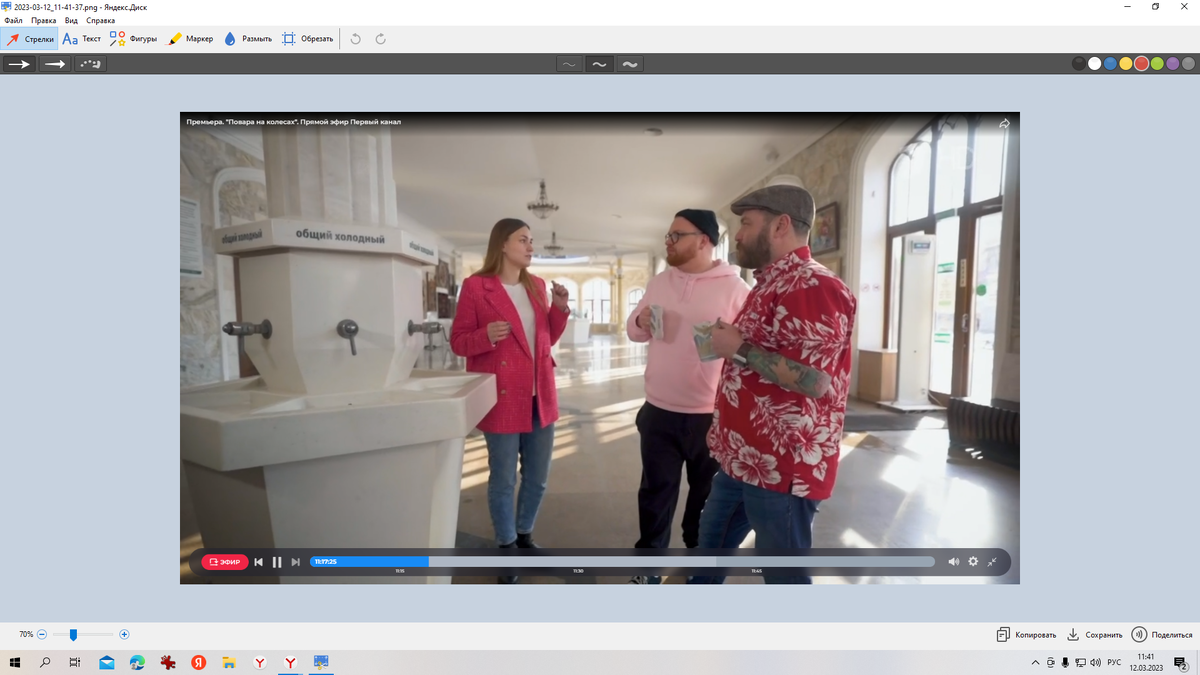Activate the Маркер highlighter tool
This screenshot has width=1200, height=675.
click(x=189, y=39)
